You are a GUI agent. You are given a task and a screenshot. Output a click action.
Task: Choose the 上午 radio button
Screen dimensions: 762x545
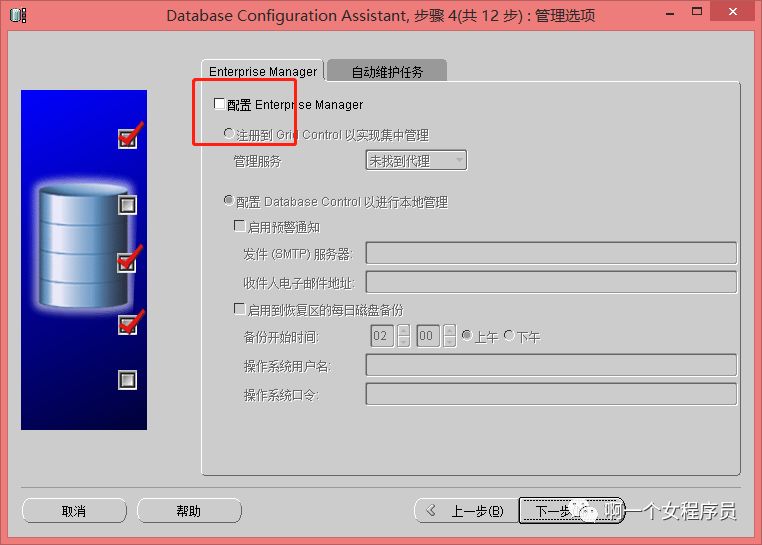point(467,335)
